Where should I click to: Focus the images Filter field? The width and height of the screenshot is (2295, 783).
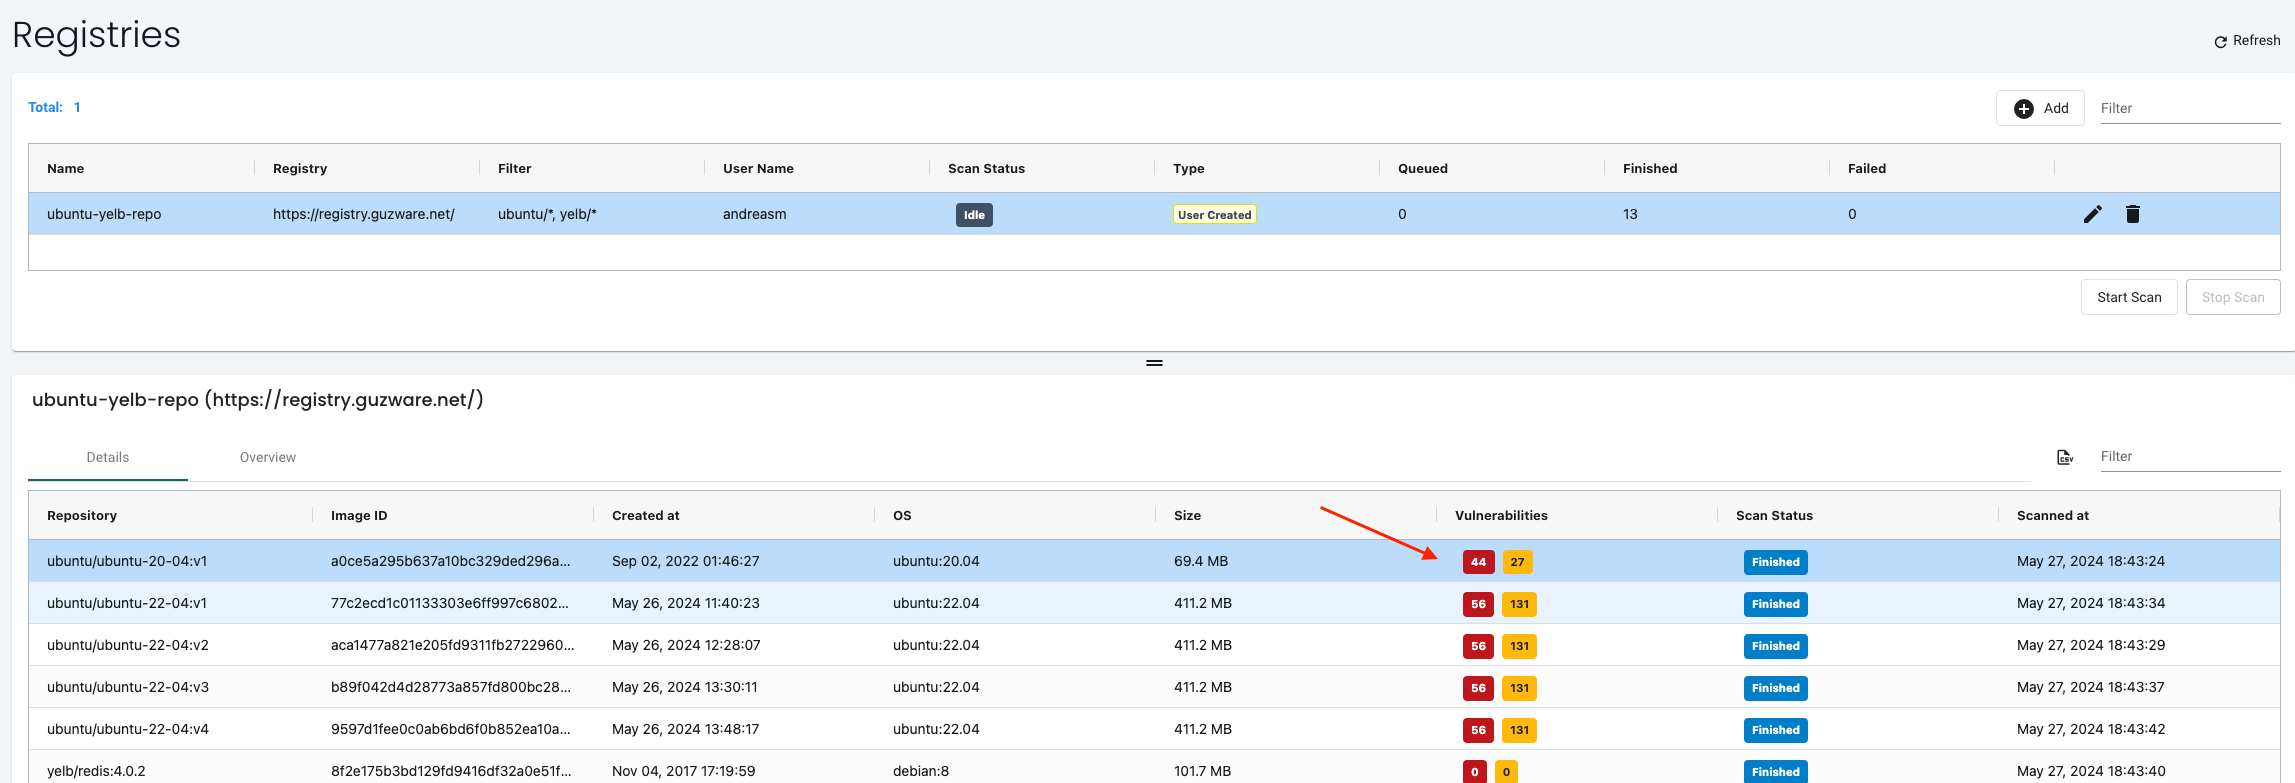click(2190, 456)
